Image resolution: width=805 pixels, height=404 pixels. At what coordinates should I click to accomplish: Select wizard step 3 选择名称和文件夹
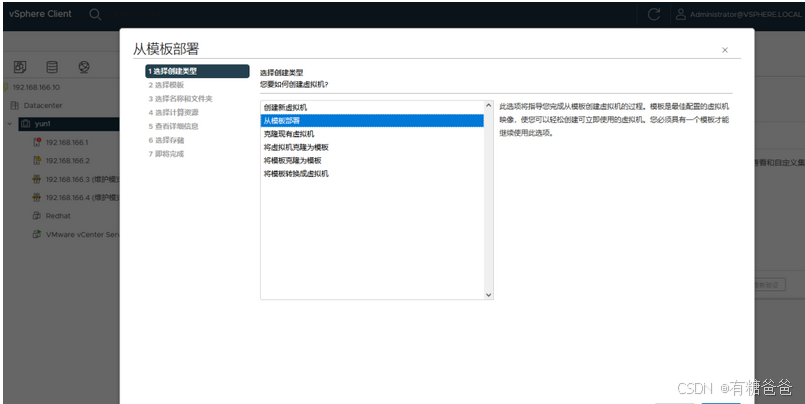point(181,99)
